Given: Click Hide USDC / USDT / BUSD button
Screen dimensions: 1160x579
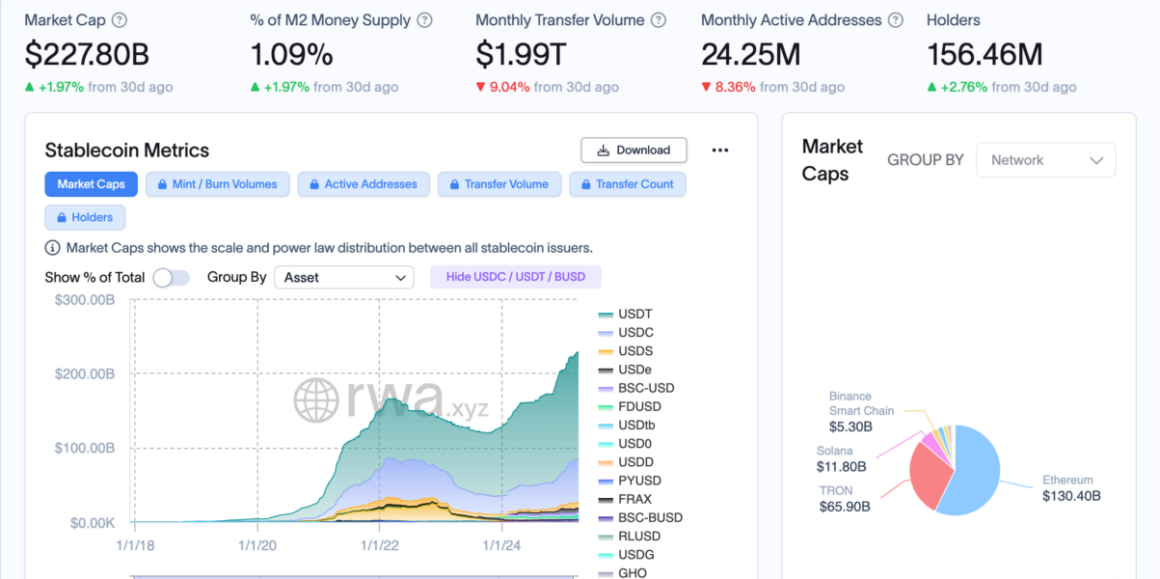Looking at the screenshot, I should 515,277.
